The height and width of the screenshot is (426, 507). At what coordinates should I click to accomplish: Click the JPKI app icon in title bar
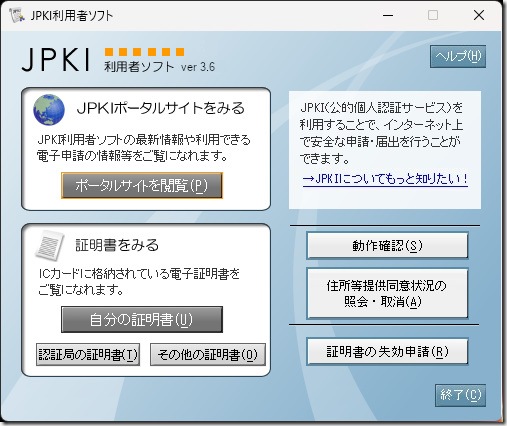[17, 15]
